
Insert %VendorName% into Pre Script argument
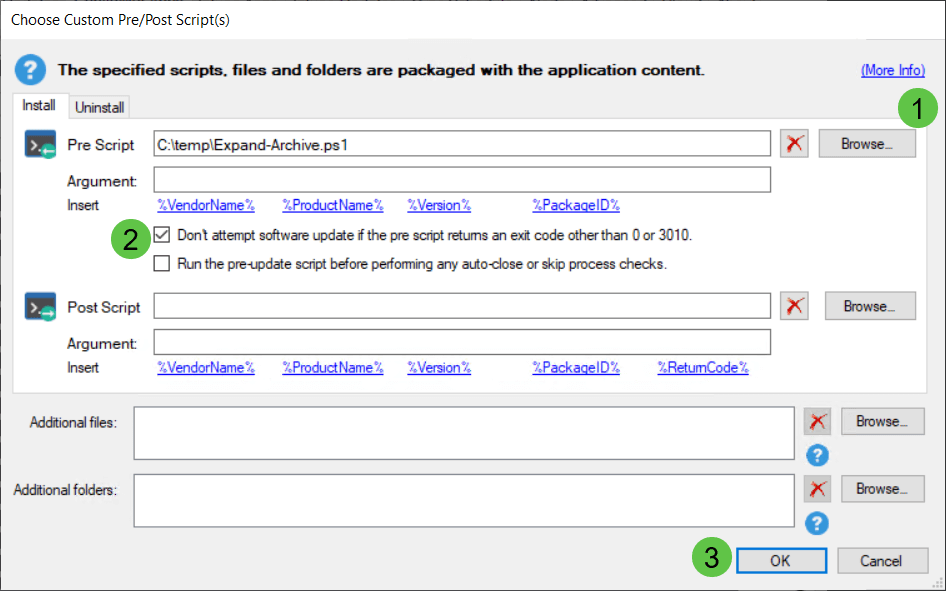[x=206, y=205]
